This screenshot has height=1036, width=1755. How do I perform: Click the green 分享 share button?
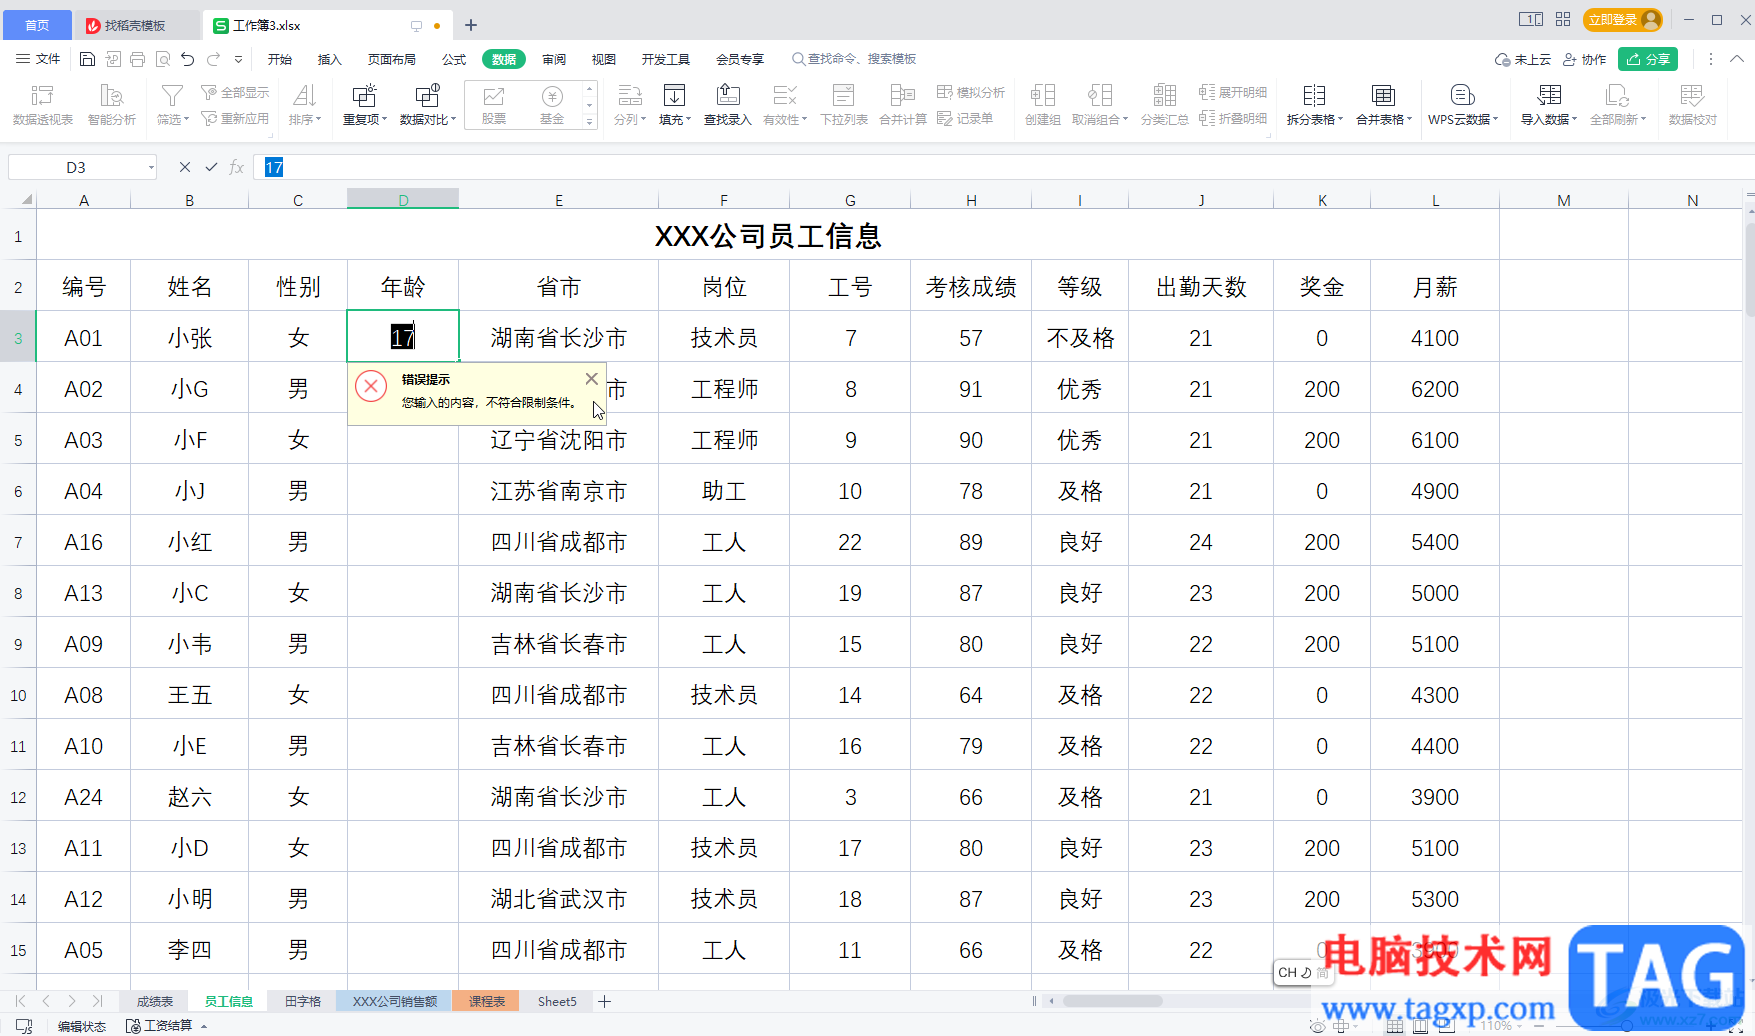click(1648, 59)
